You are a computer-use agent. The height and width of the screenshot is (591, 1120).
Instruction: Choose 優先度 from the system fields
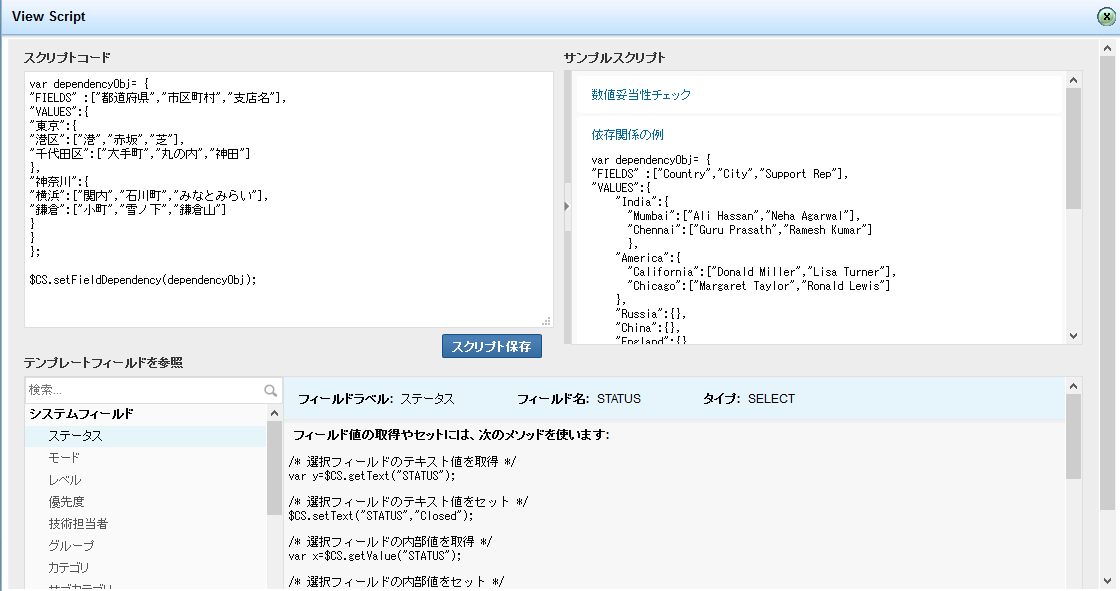[66, 502]
